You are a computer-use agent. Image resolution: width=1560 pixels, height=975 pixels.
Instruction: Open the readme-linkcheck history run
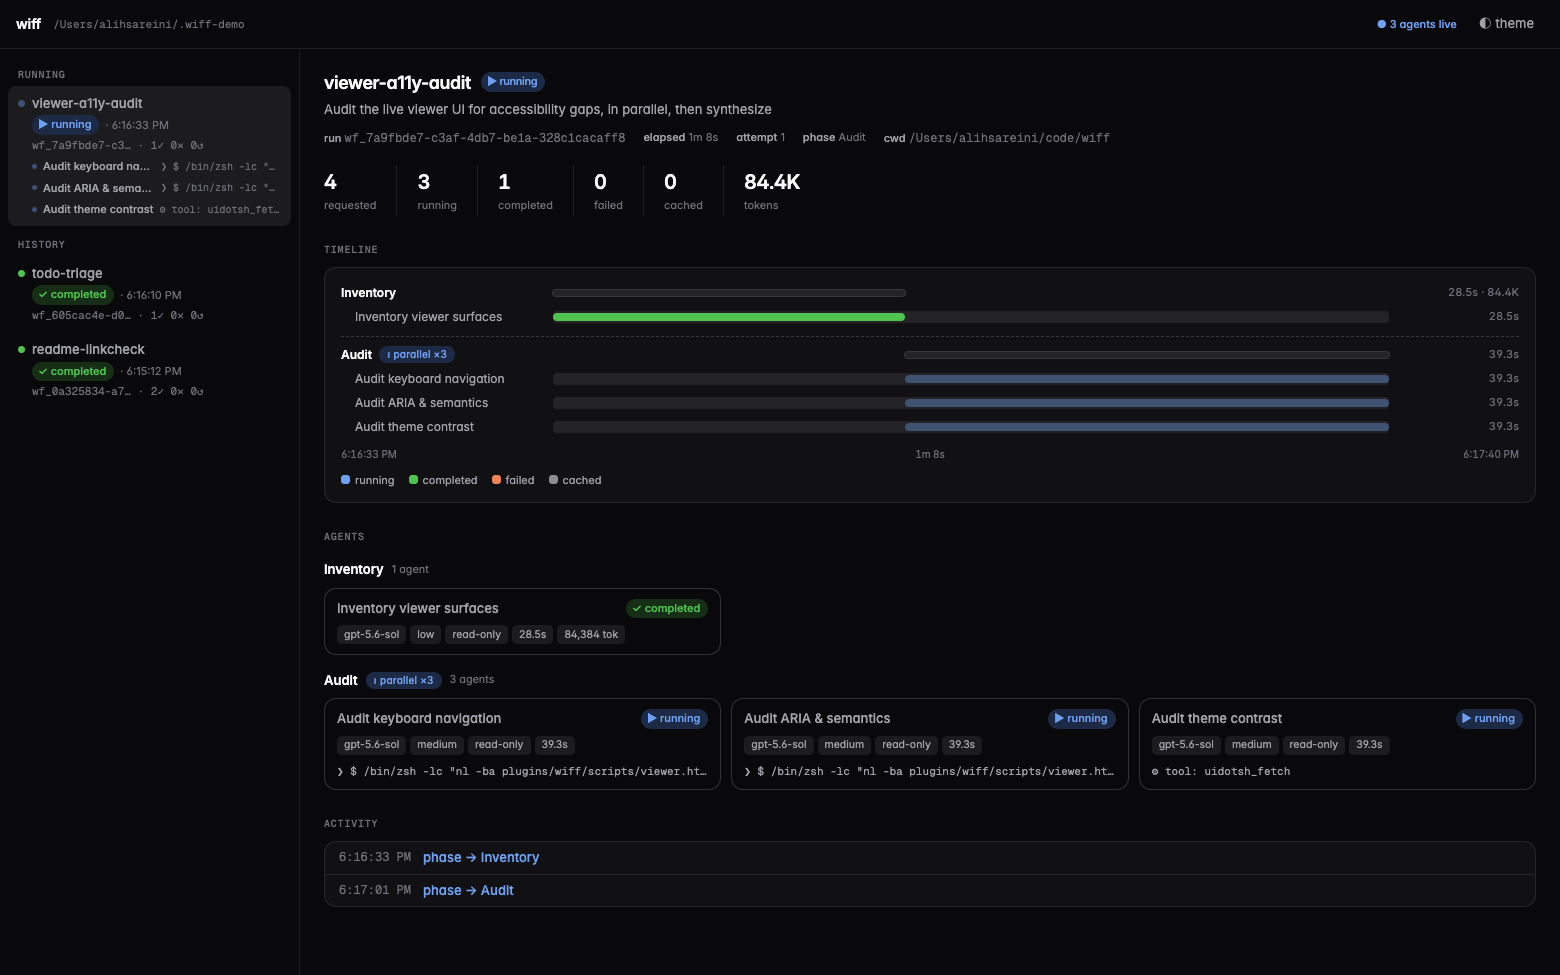point(149,370)
